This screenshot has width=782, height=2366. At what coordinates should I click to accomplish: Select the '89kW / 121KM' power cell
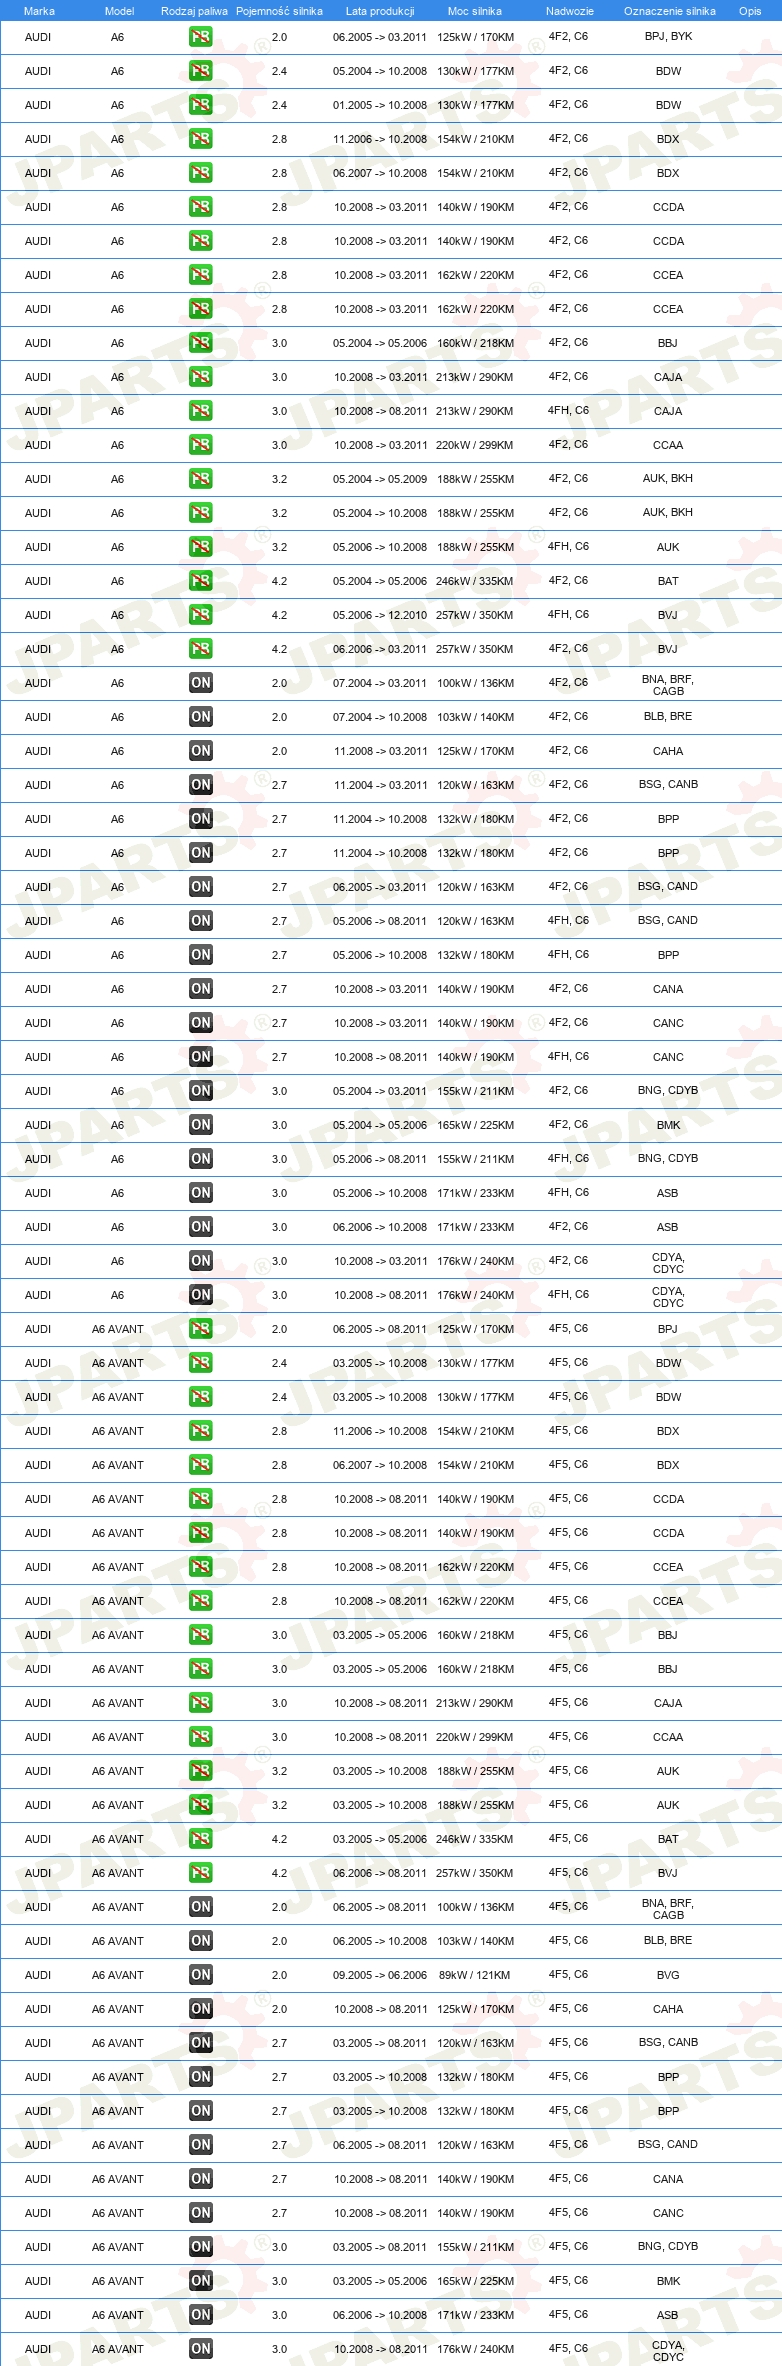[475, 1975]
